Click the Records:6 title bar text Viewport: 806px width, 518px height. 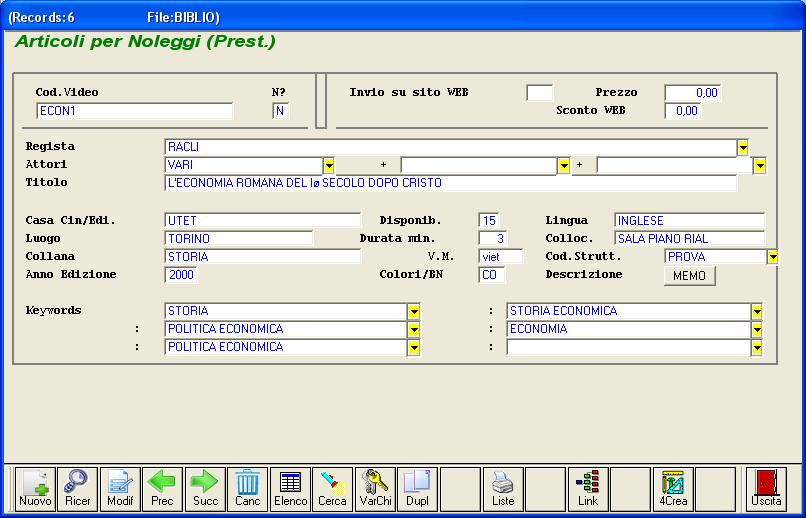coord(41,17)
